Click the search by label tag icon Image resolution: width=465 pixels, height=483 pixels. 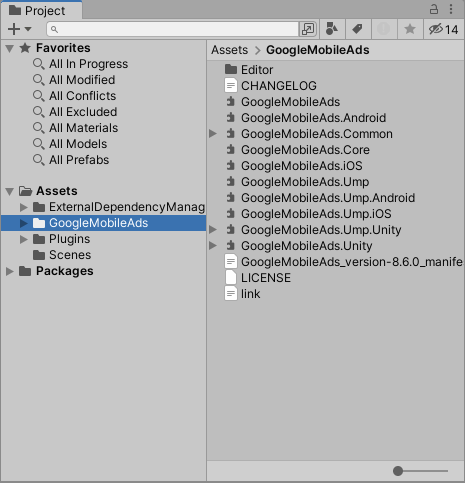358,29
